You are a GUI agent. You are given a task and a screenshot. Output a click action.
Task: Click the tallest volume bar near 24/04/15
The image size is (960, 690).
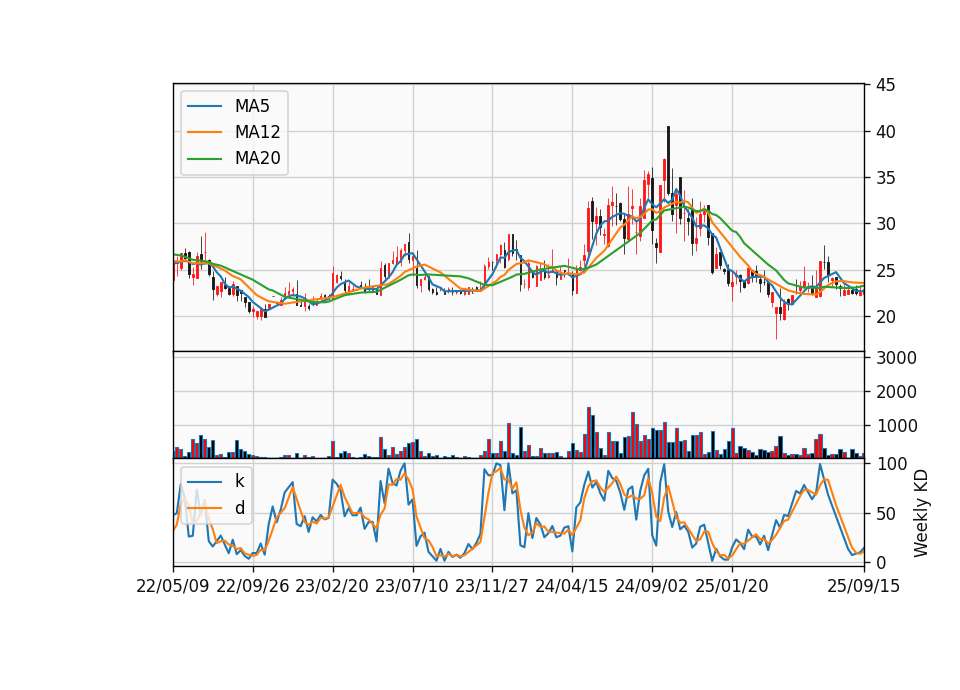click(x=588, y=433)
